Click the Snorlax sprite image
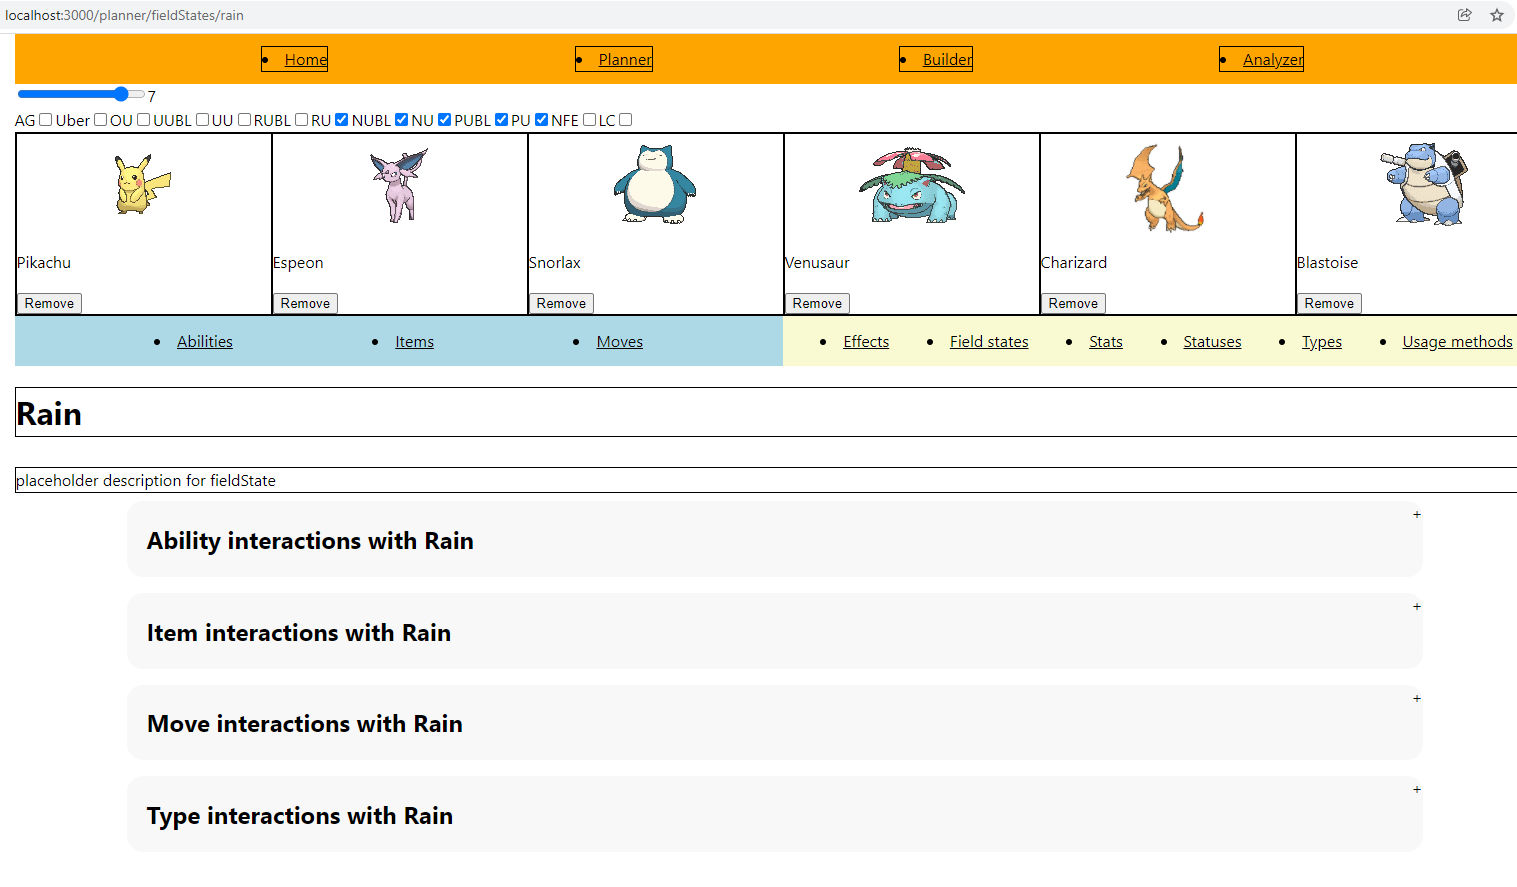 655,184
